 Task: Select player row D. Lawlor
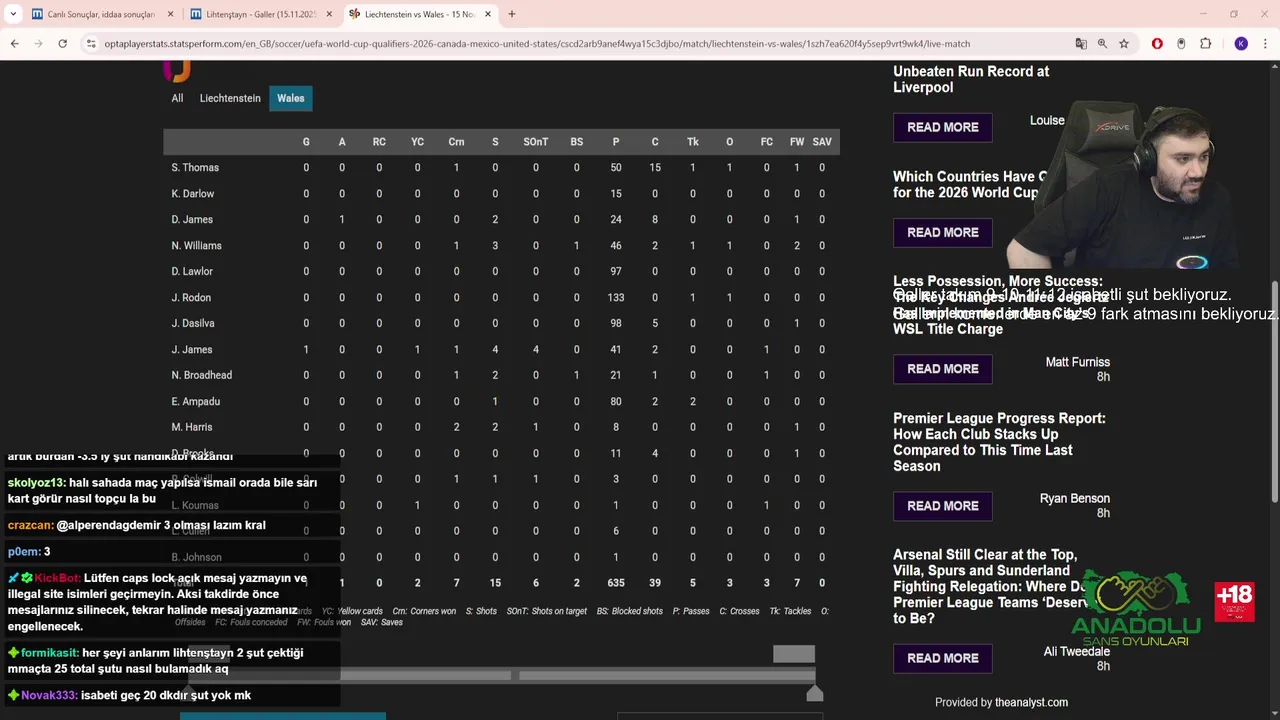501,272
